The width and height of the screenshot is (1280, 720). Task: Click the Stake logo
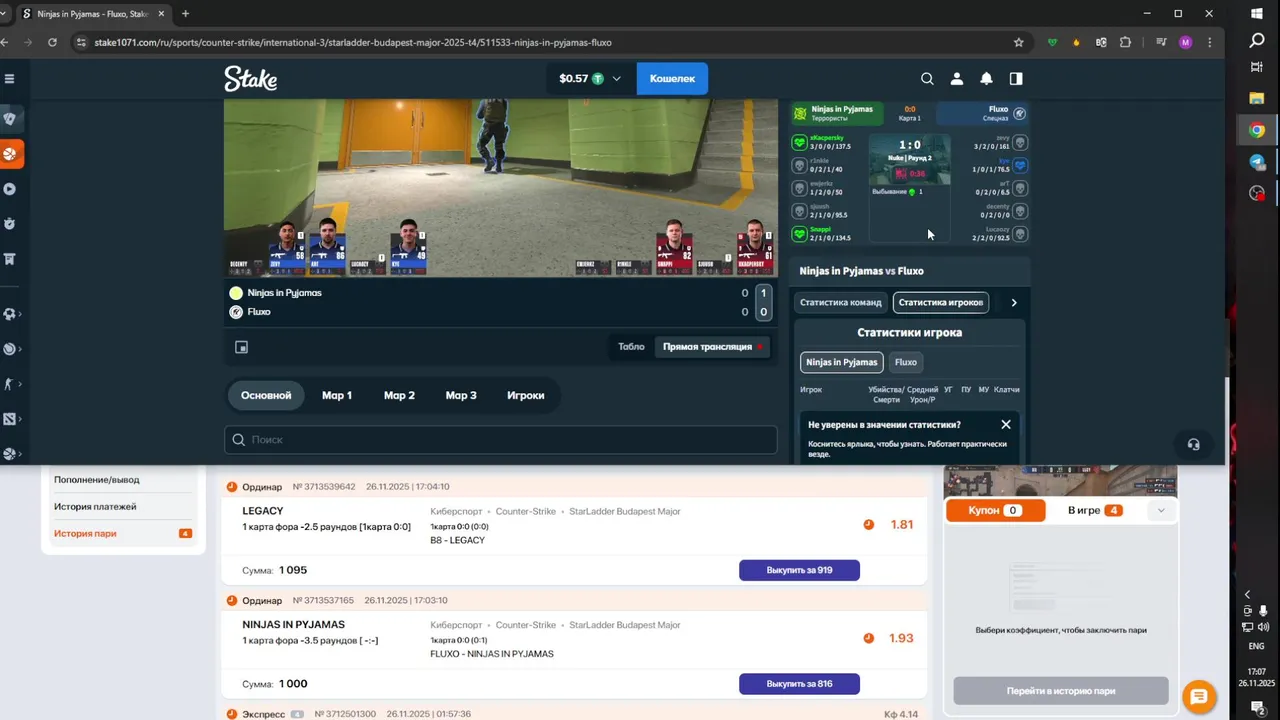point(250,78)
